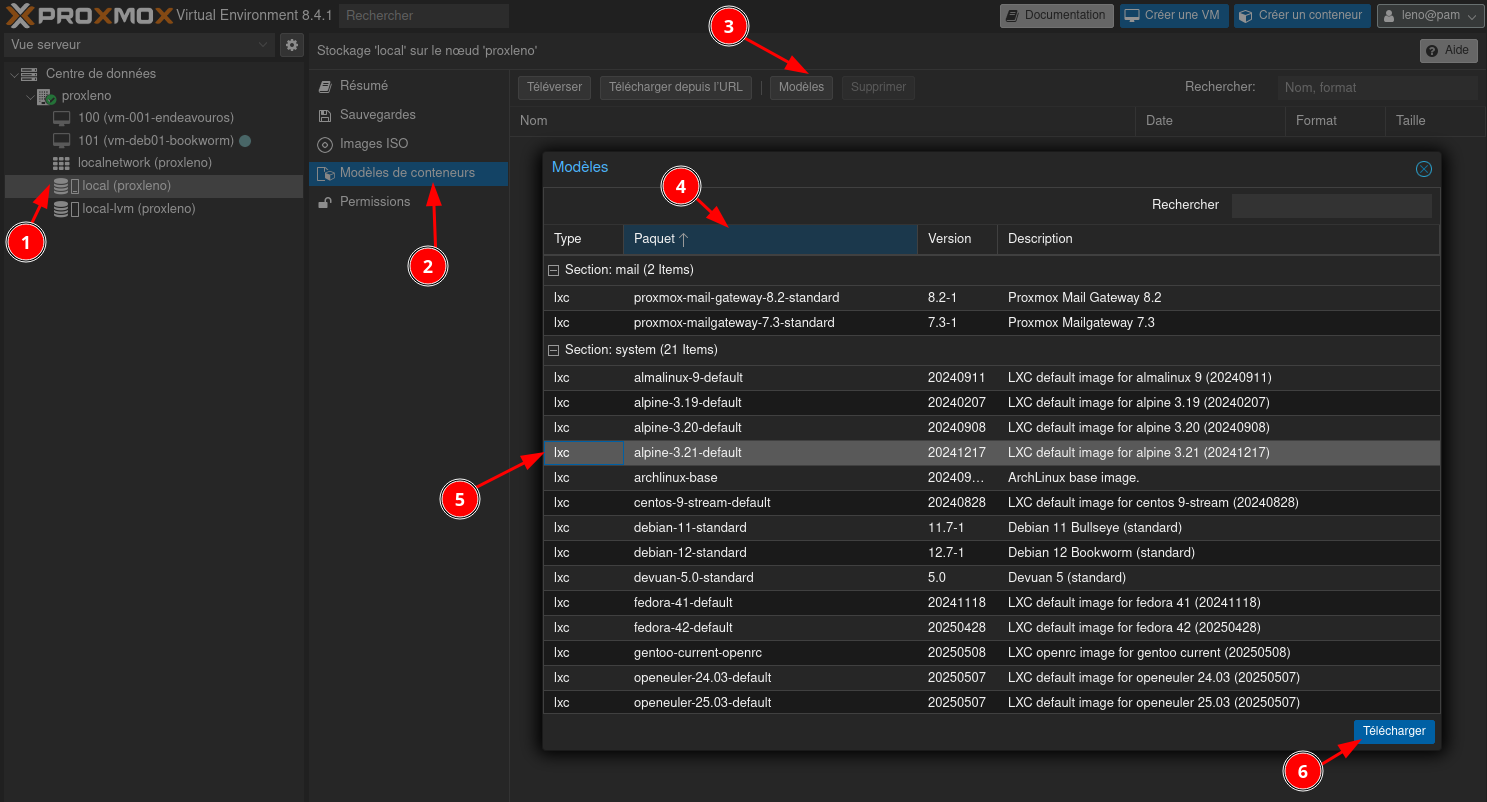Image resolution: width=1487 pixels, height=802 pixels.
Task: Close the Modèles dialog window
Action: [x=1423, y=169]
